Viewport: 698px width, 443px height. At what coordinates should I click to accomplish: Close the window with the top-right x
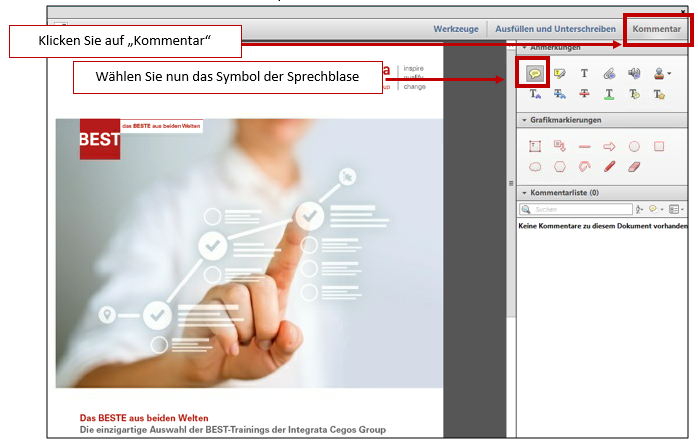[x=683, y=12]
